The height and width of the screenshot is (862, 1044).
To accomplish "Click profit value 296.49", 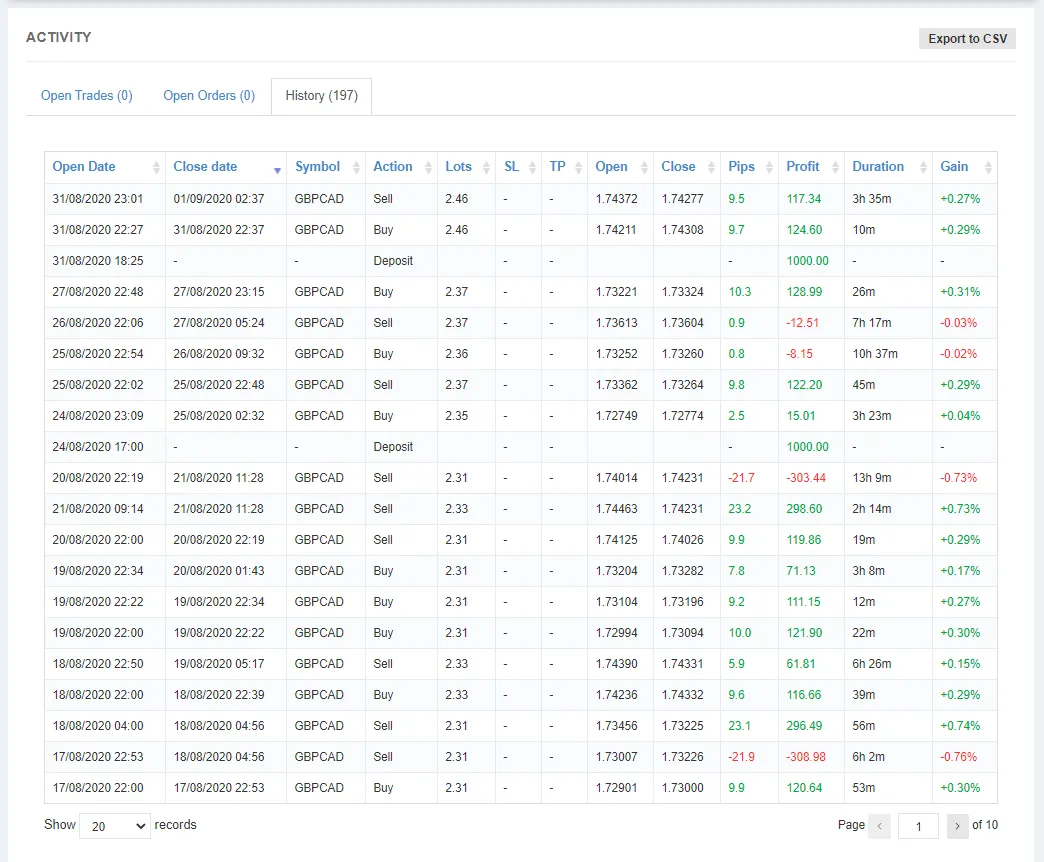I will [804, 726].
